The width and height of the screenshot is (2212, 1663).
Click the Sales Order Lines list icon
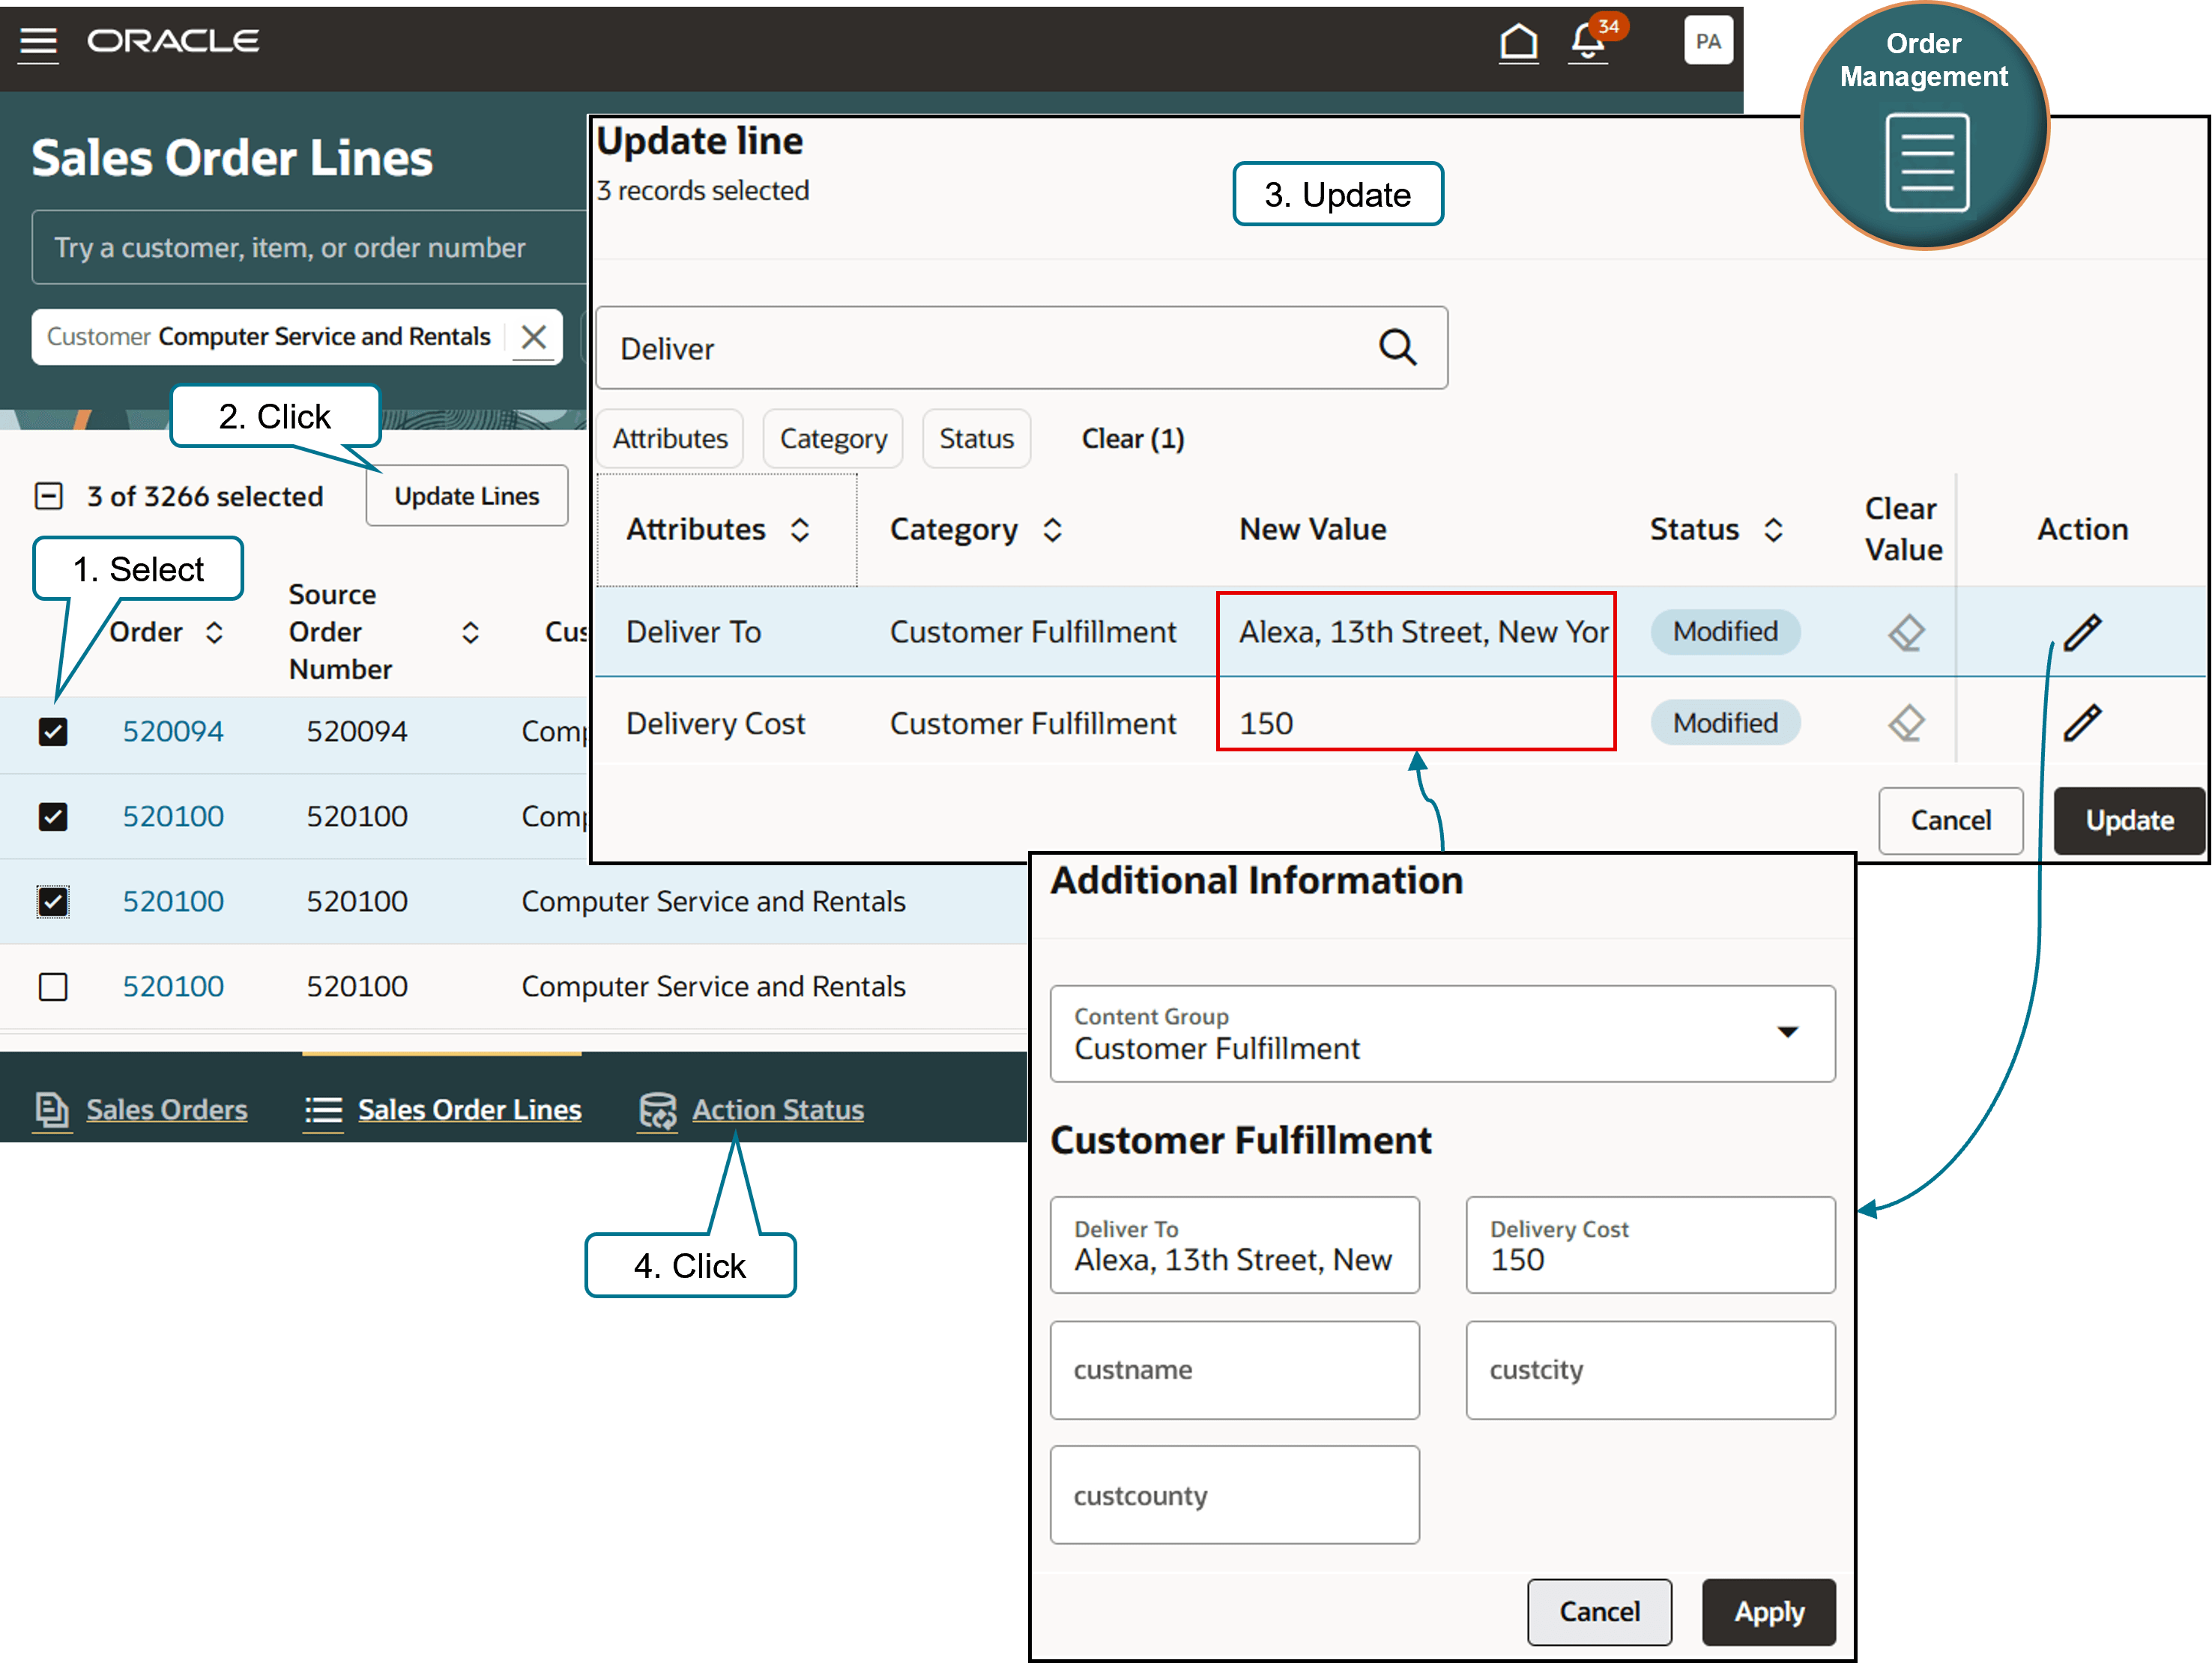[x=323, y=1110]
